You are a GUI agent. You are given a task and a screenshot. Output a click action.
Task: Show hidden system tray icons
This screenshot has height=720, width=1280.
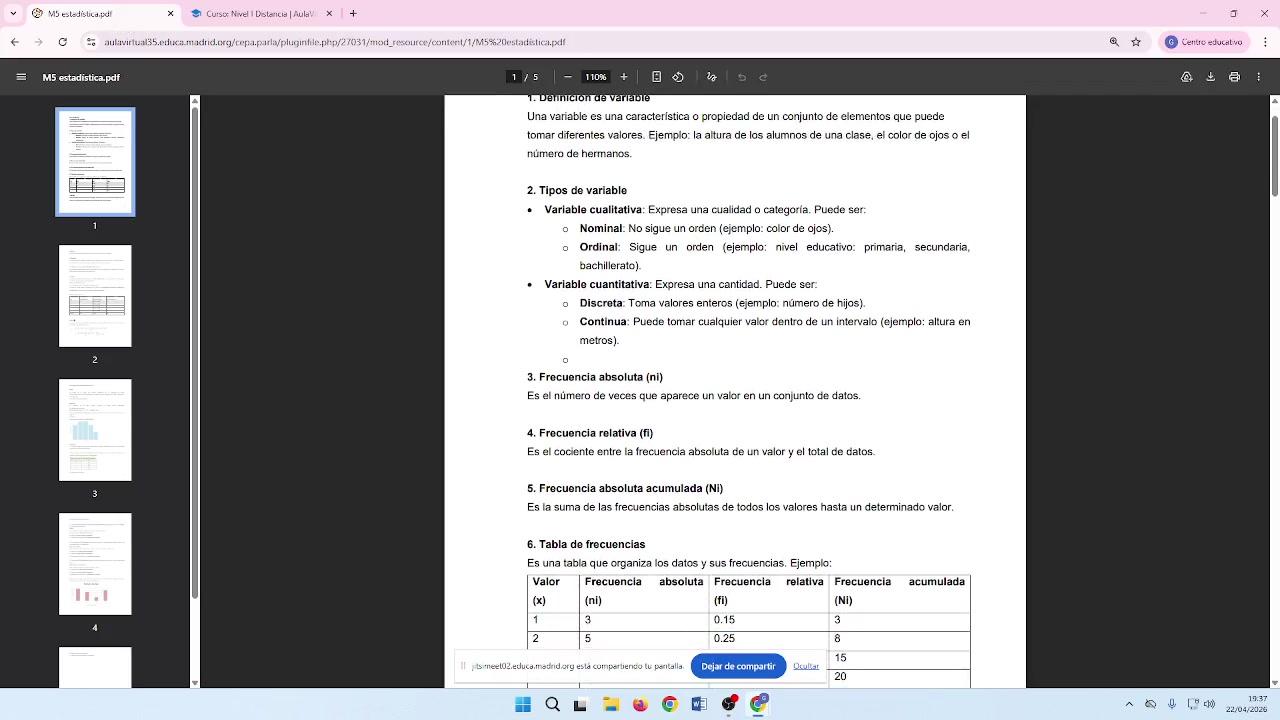[1129, 704]
